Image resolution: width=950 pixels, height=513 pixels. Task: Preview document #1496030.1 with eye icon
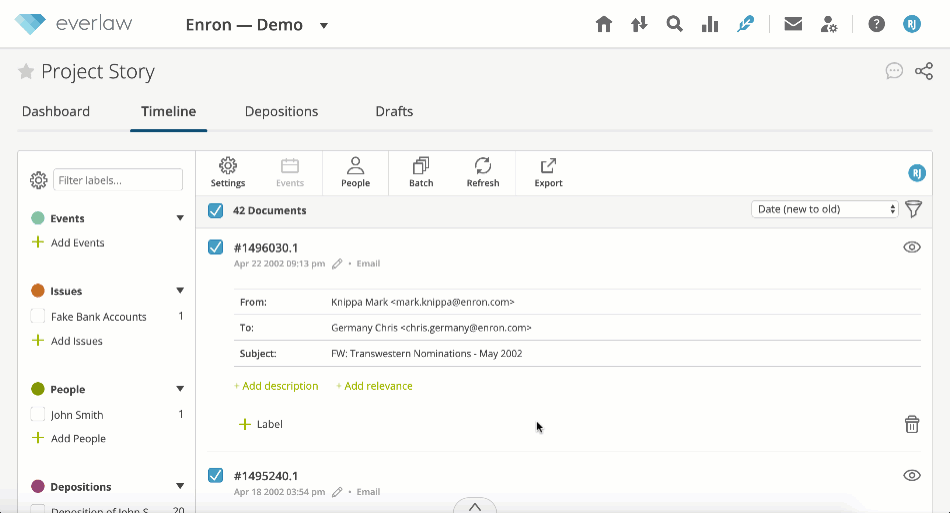coord(912,247)
